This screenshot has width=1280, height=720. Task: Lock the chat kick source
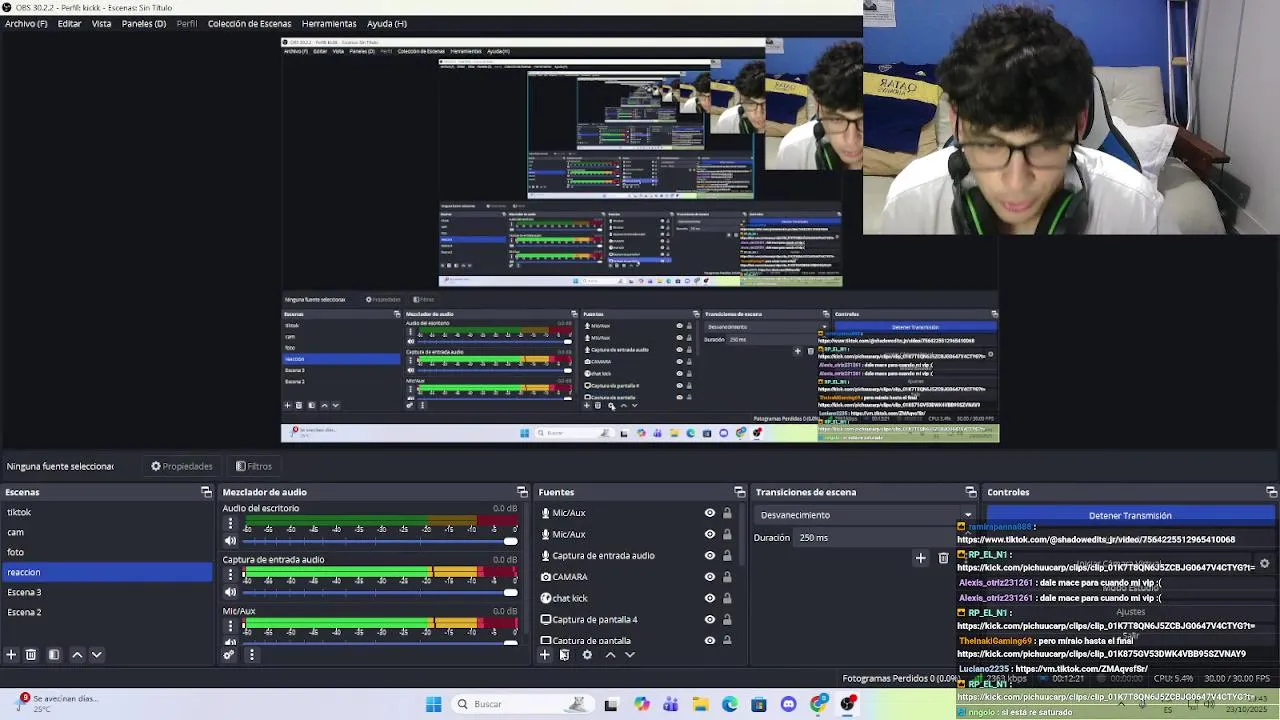click(727, 598)
